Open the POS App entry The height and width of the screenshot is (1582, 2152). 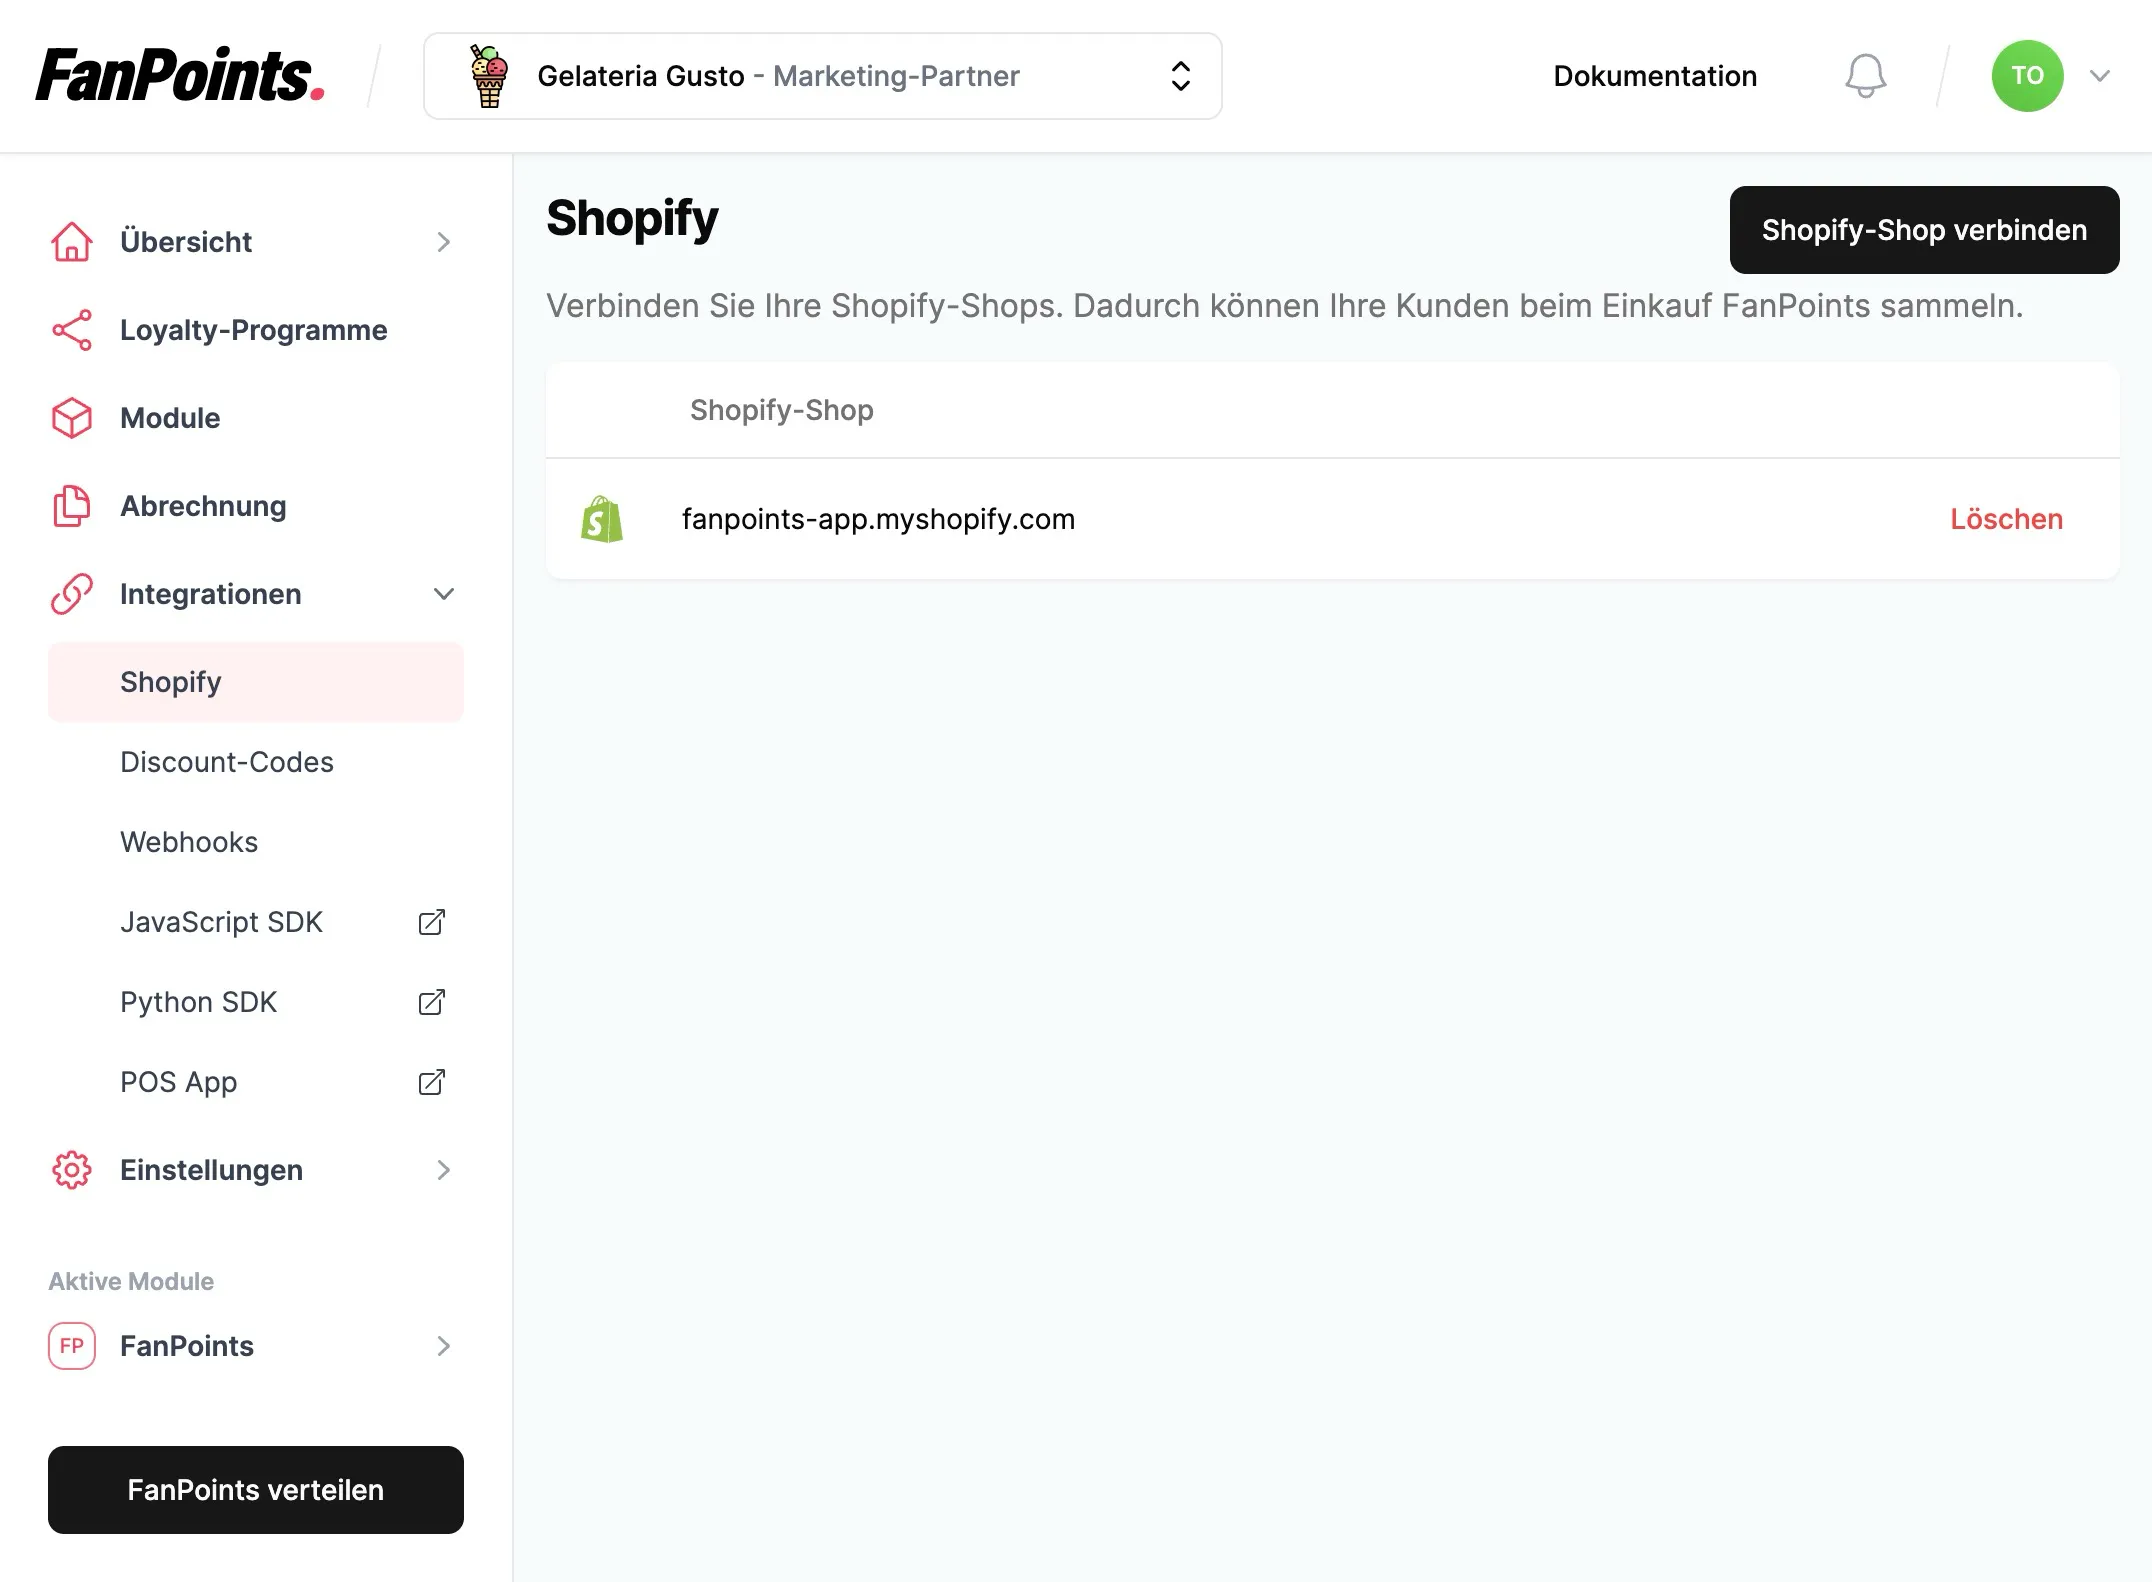click(x=256, y=1082)
